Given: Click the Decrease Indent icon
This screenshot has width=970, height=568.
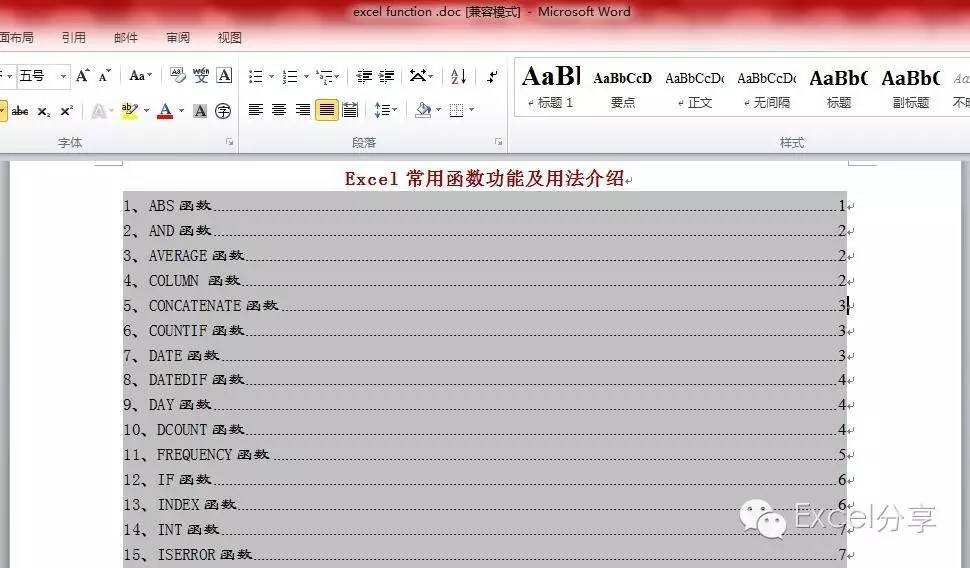Looking at the screenshot, I should click(x=364, y=76).
